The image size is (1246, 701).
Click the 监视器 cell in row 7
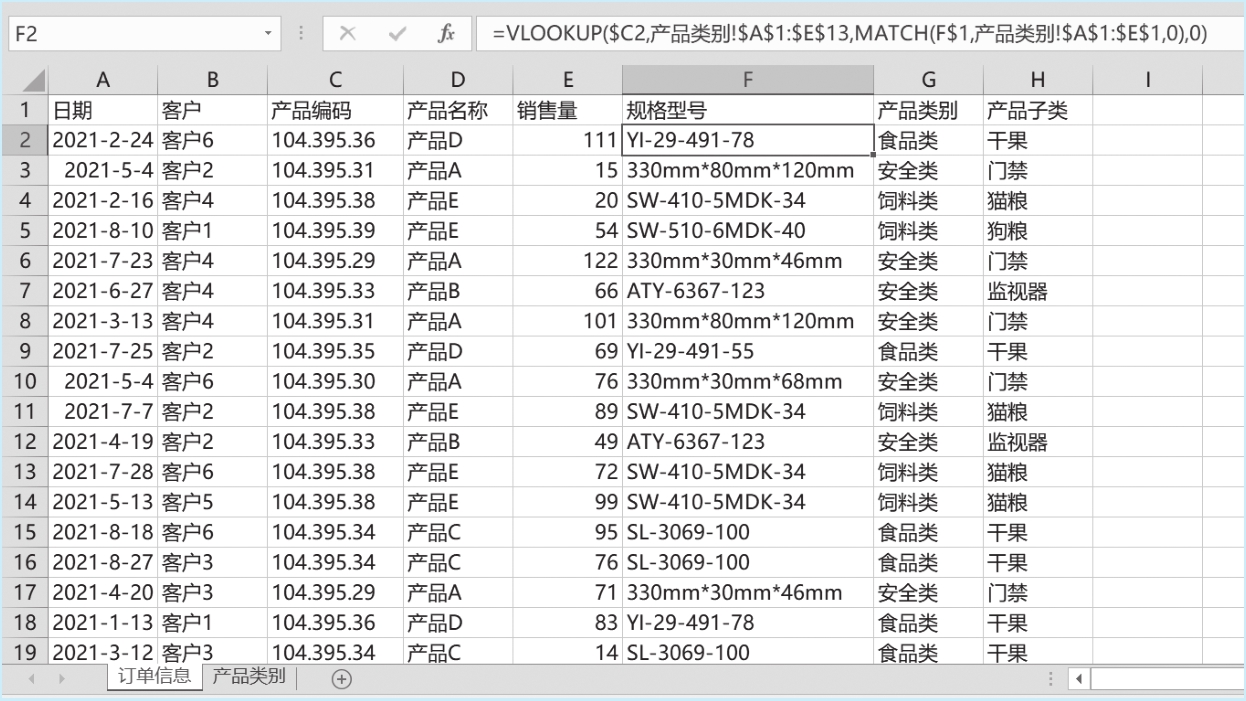point(1037,292)
